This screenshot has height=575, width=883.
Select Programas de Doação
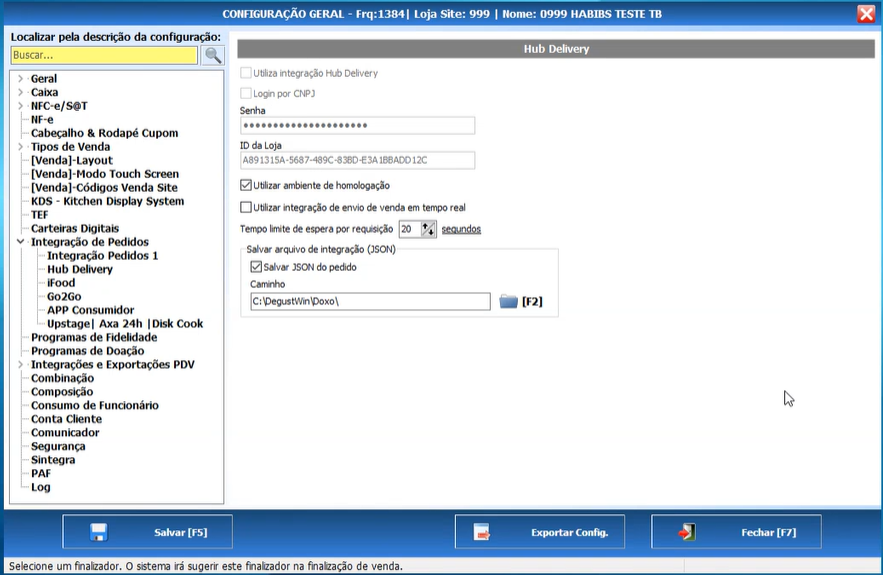click(87, 351)
